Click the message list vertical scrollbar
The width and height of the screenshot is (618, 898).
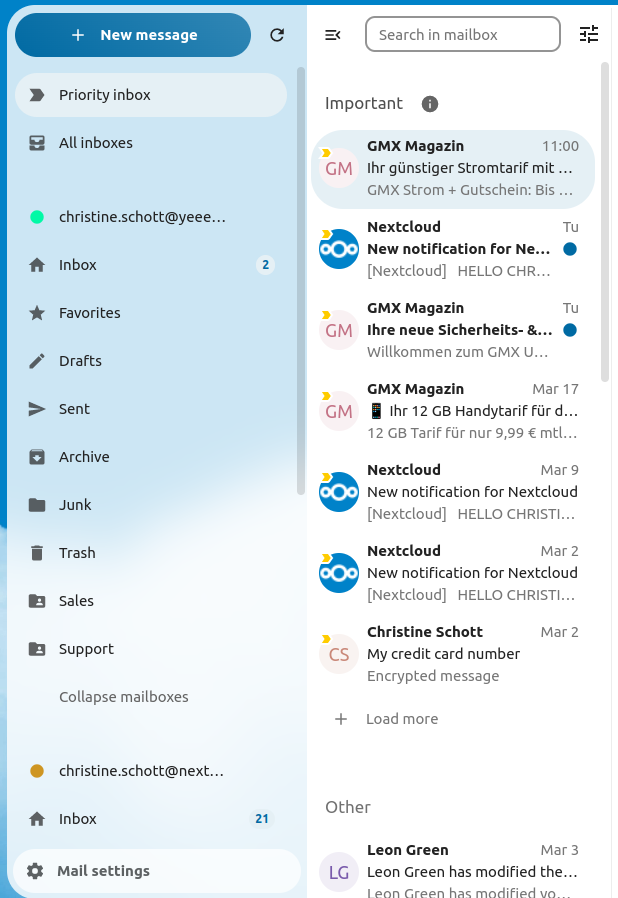tap(604, 220)
